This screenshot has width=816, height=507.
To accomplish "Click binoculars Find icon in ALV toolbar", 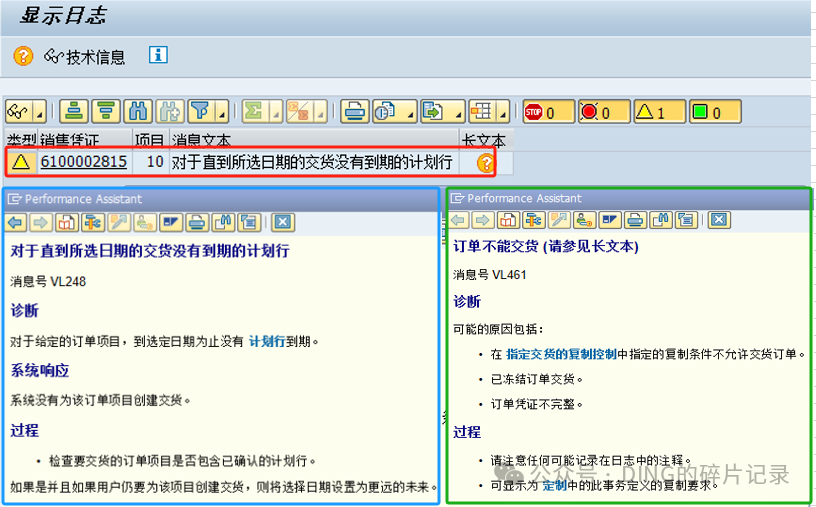I will point(138,111).
